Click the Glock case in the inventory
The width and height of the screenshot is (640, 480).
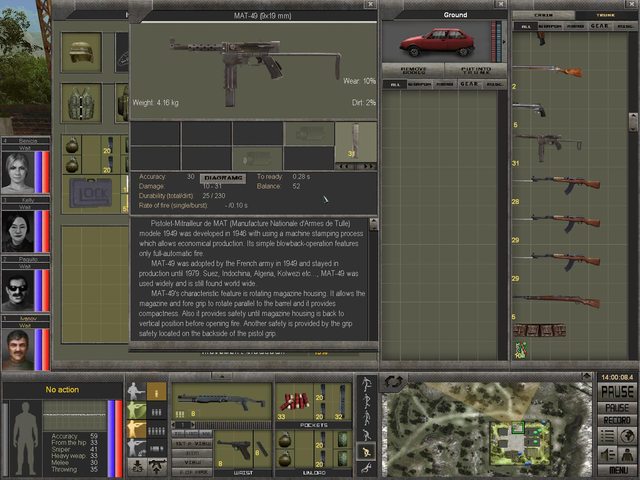click(91, 193)
